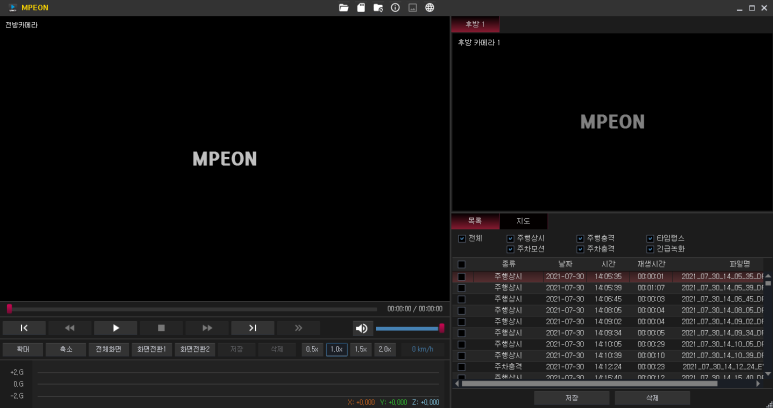
Task: Click file list scroll up arrow
Action: (x=768, y=276)
